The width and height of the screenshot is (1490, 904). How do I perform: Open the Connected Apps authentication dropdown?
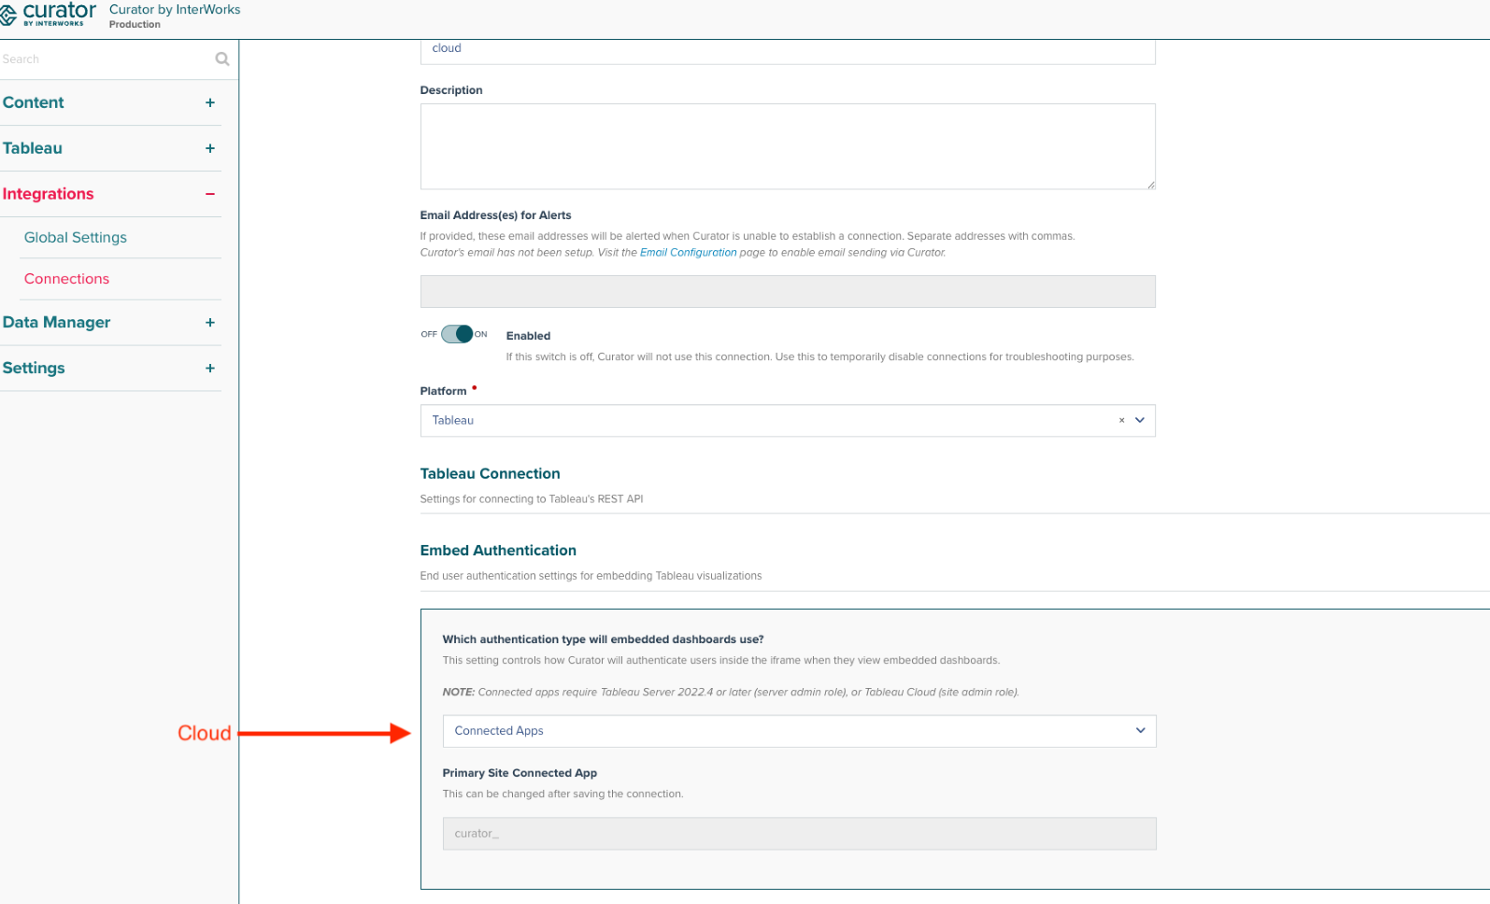799,731
